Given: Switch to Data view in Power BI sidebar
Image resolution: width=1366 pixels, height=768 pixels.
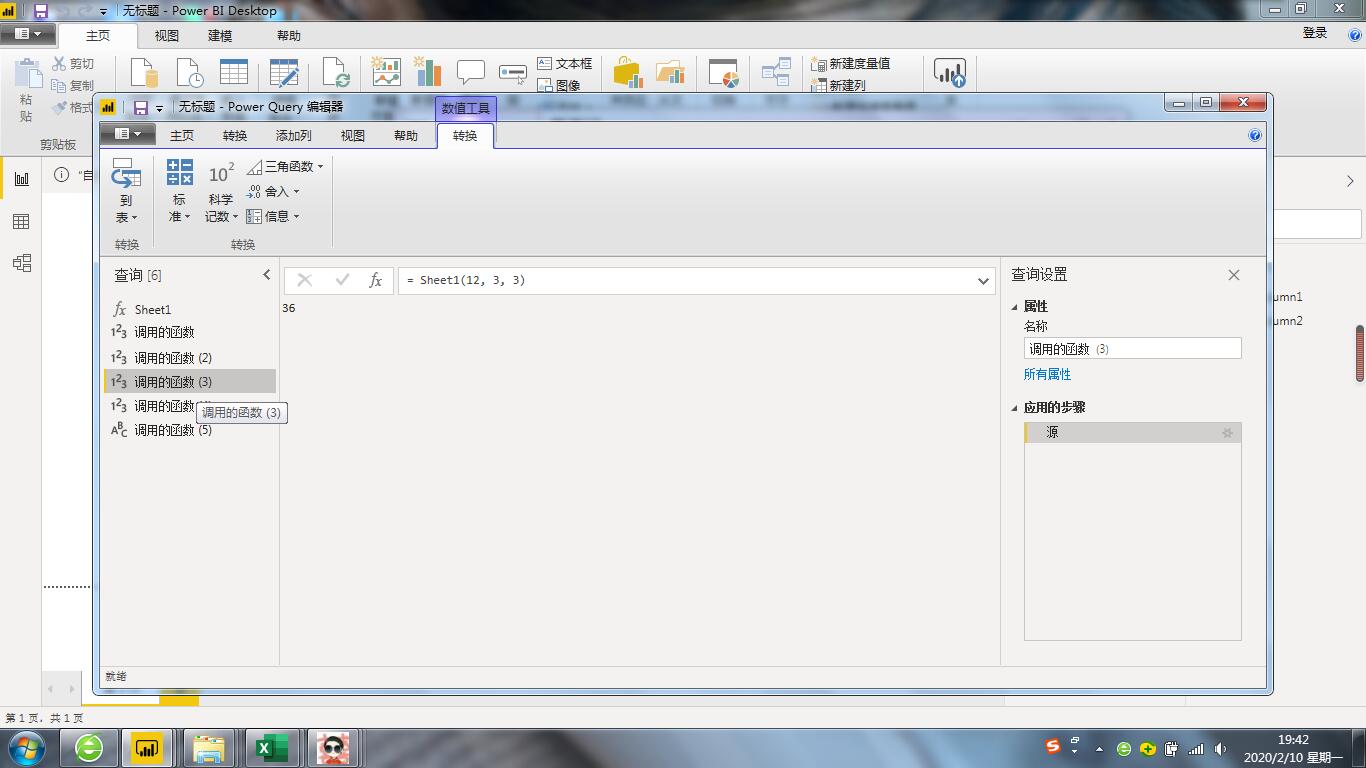Looking at the screenshot, I should tap(21, 222).
